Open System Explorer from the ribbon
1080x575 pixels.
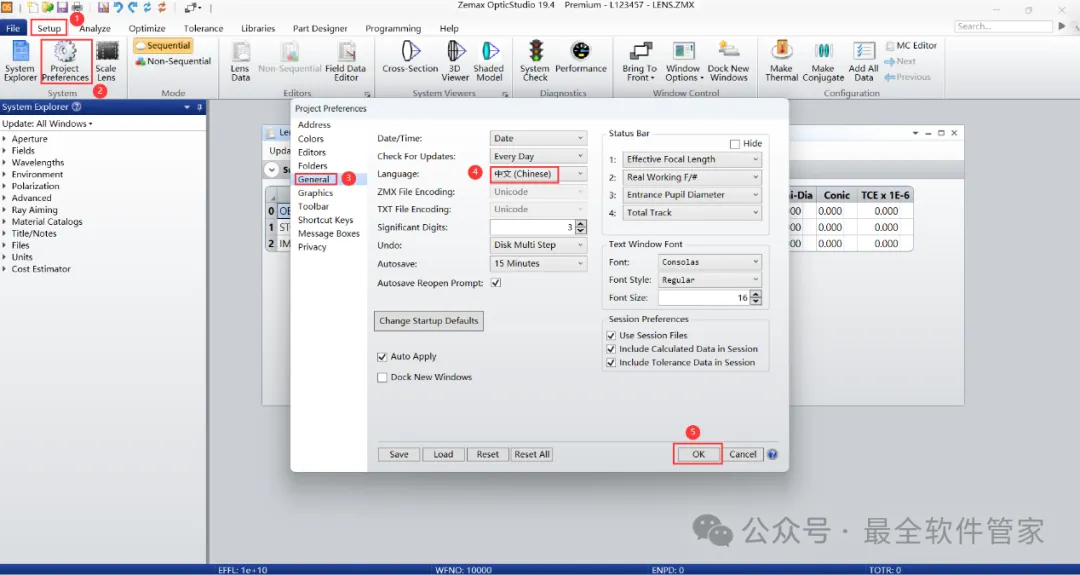click(x=20, y=61)
